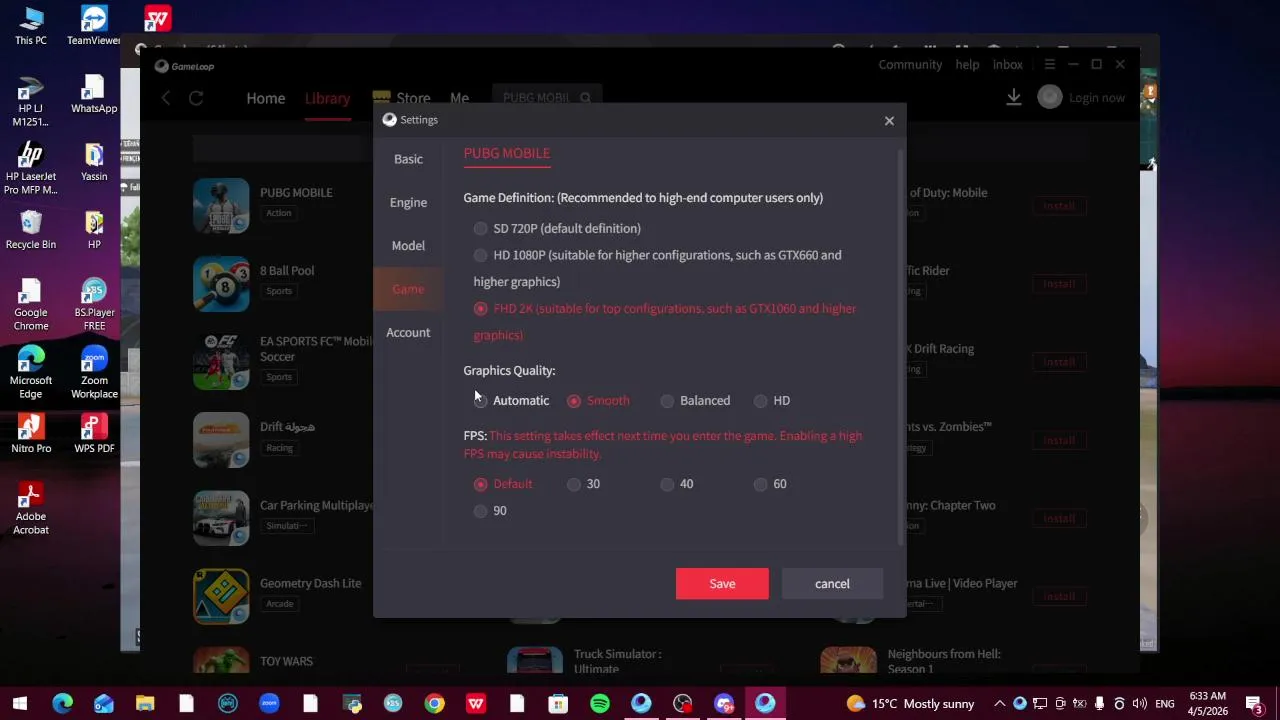
Task: Open GameLoop Community link
Action: 910,65
